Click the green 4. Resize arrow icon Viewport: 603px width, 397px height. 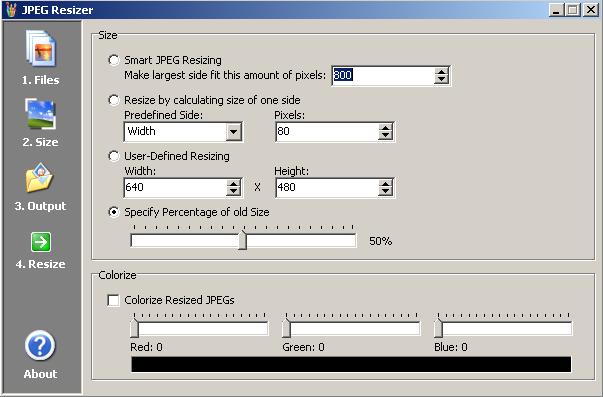click(x=41, y=242)
